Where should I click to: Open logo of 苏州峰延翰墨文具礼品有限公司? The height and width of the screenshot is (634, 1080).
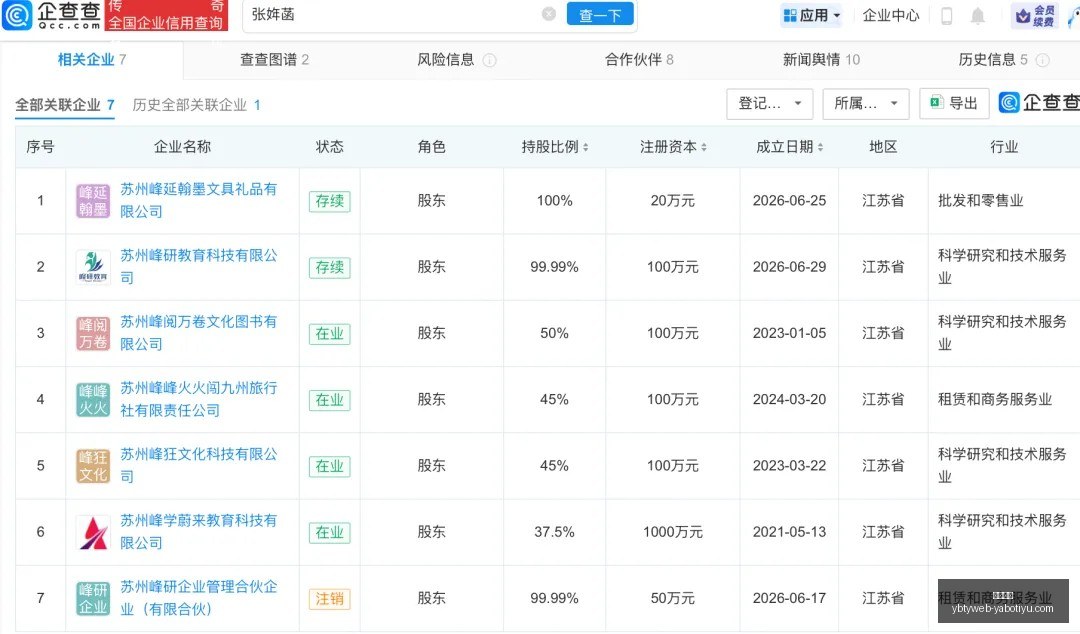tap(93, 201)
